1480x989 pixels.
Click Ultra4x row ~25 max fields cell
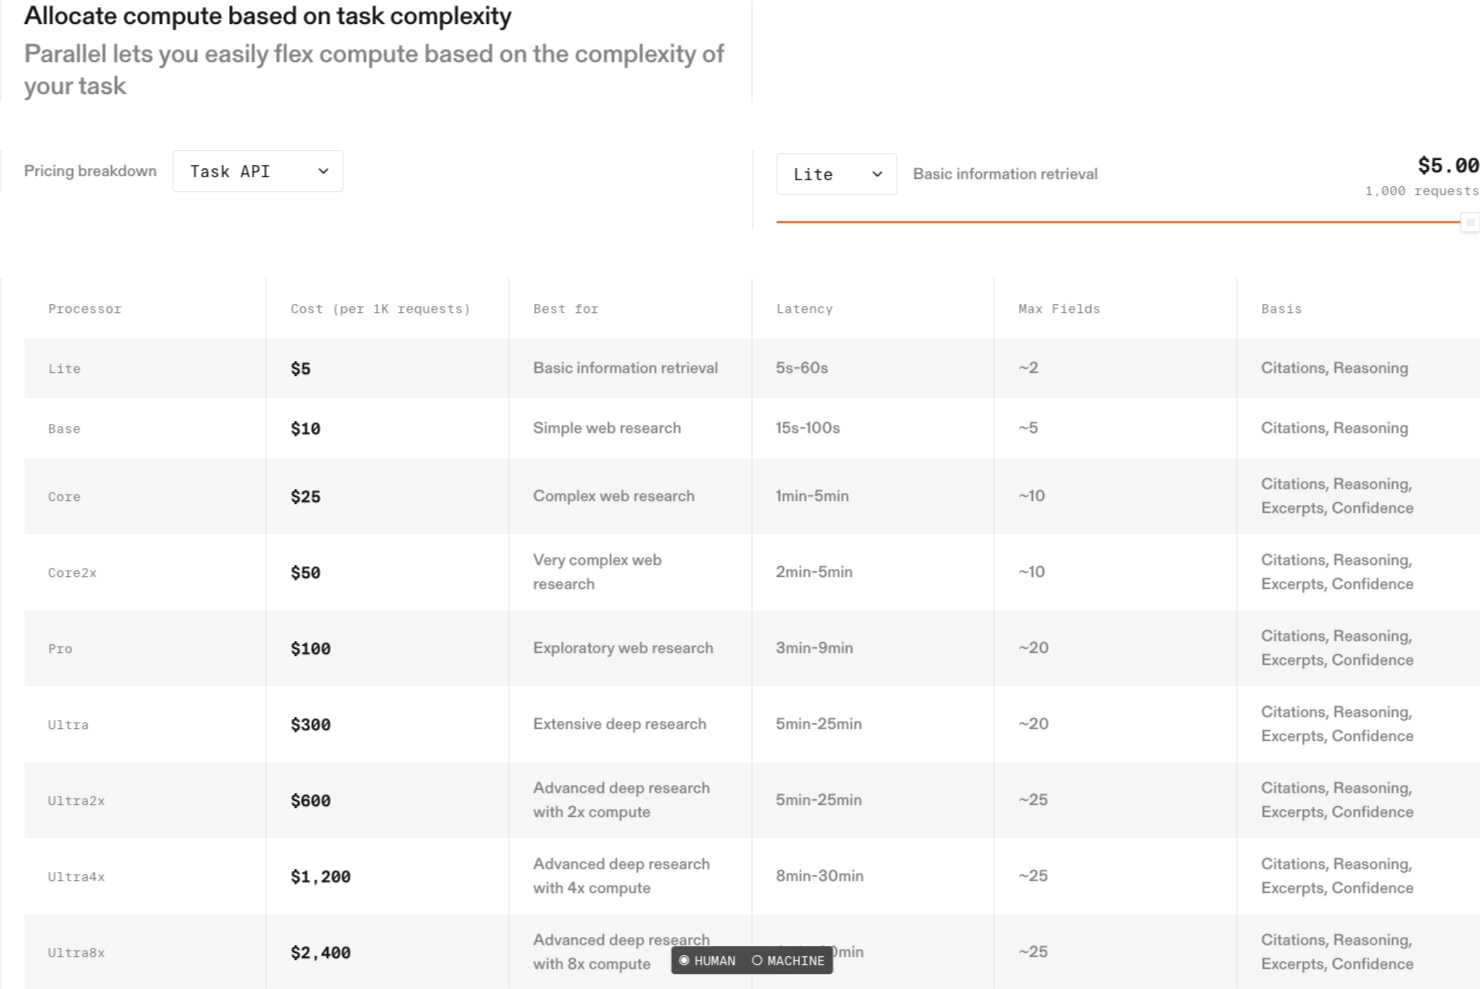point(1033,876)
